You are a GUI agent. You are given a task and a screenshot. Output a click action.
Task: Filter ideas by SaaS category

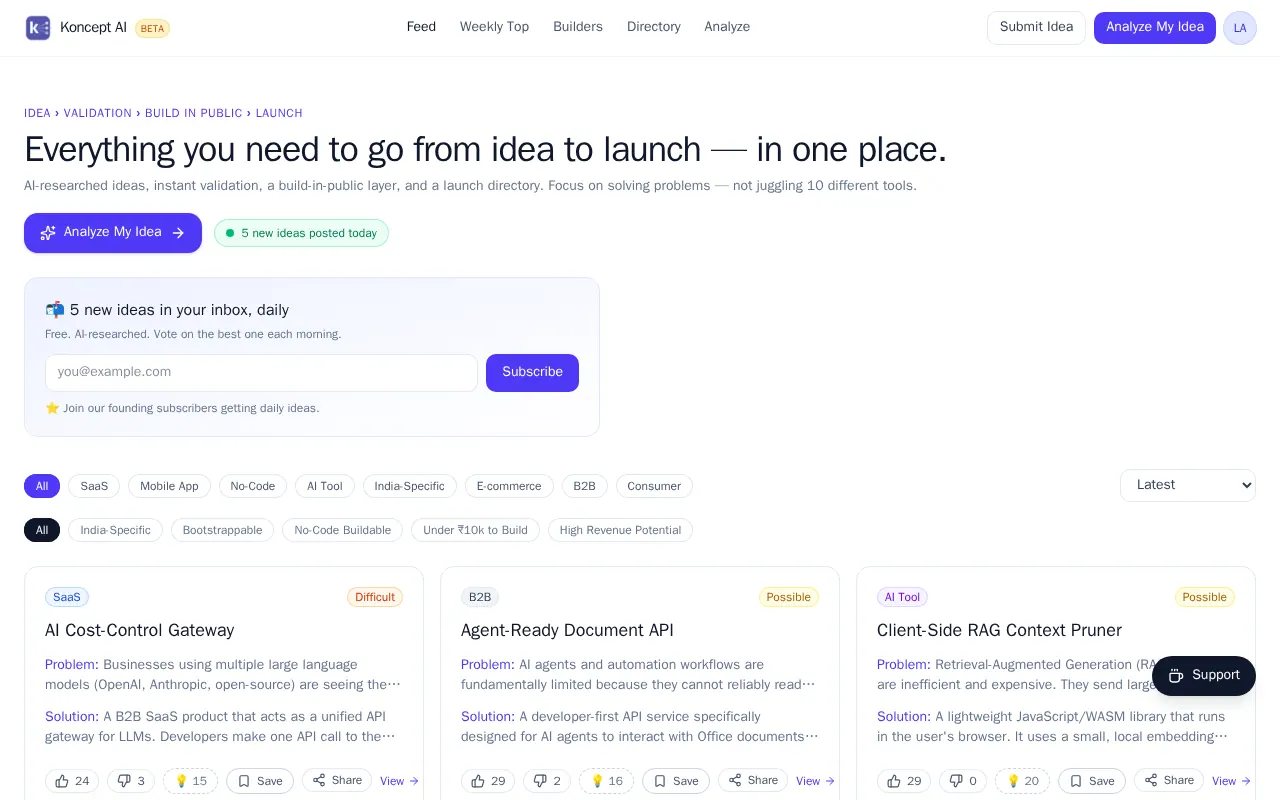[x=94, y=486]
